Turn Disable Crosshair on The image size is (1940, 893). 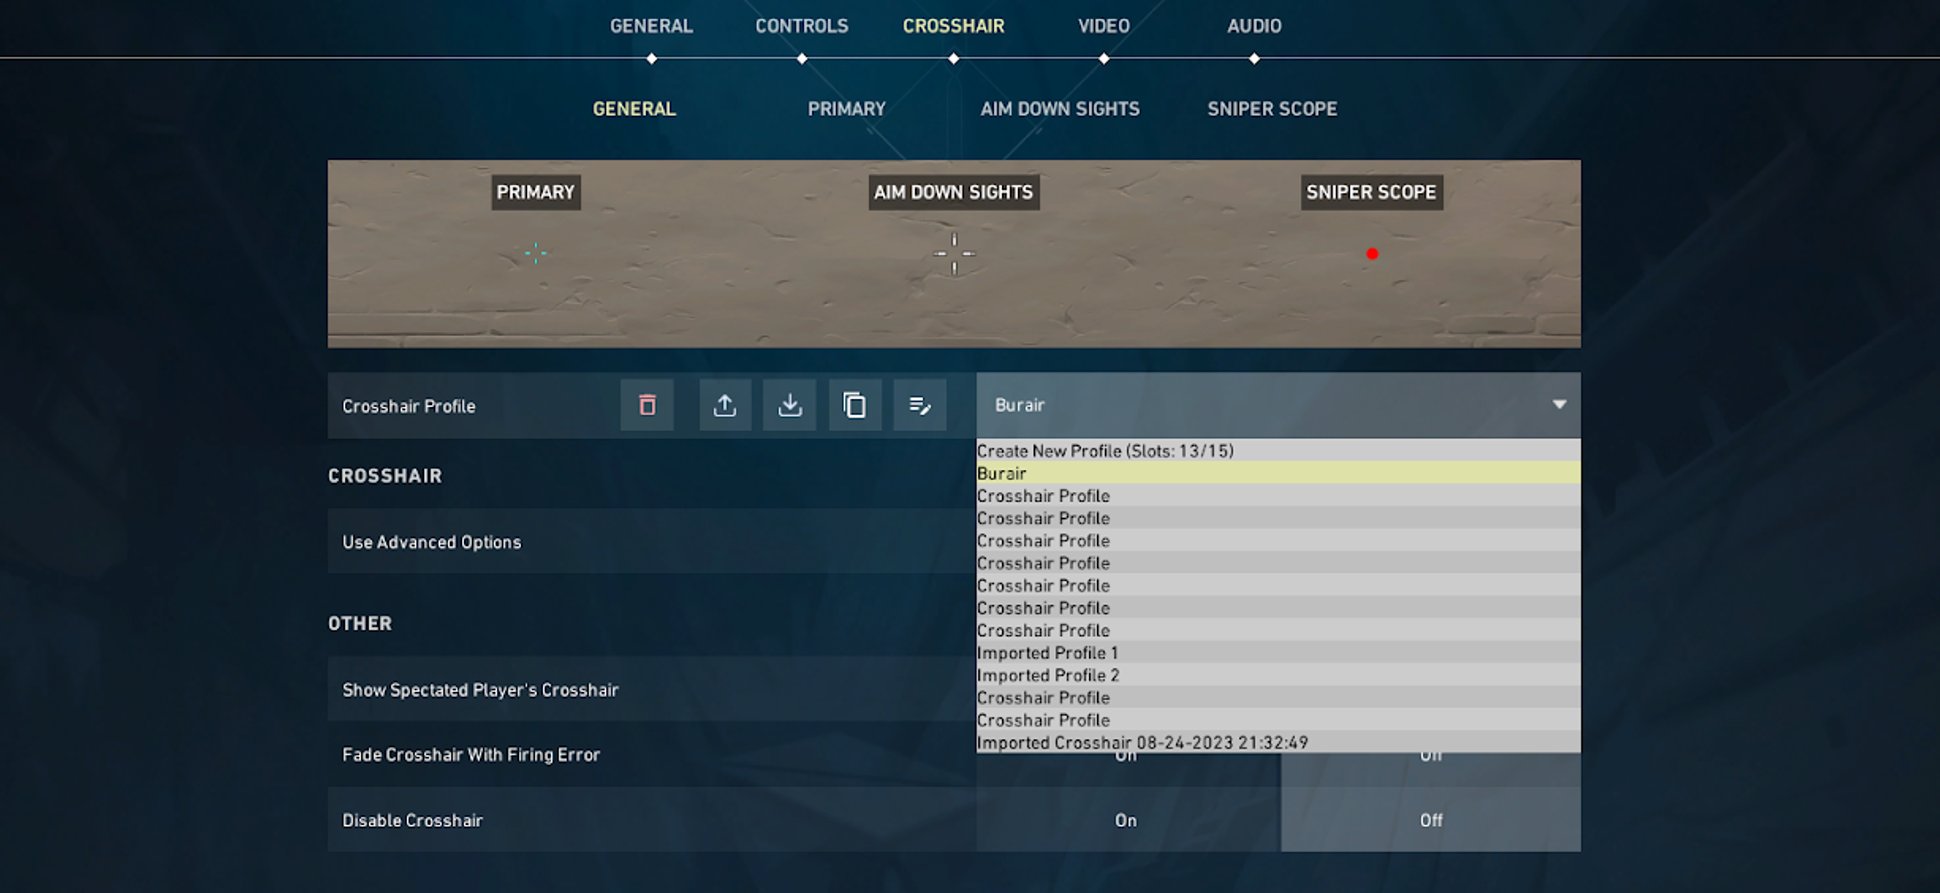[1127, 820]
